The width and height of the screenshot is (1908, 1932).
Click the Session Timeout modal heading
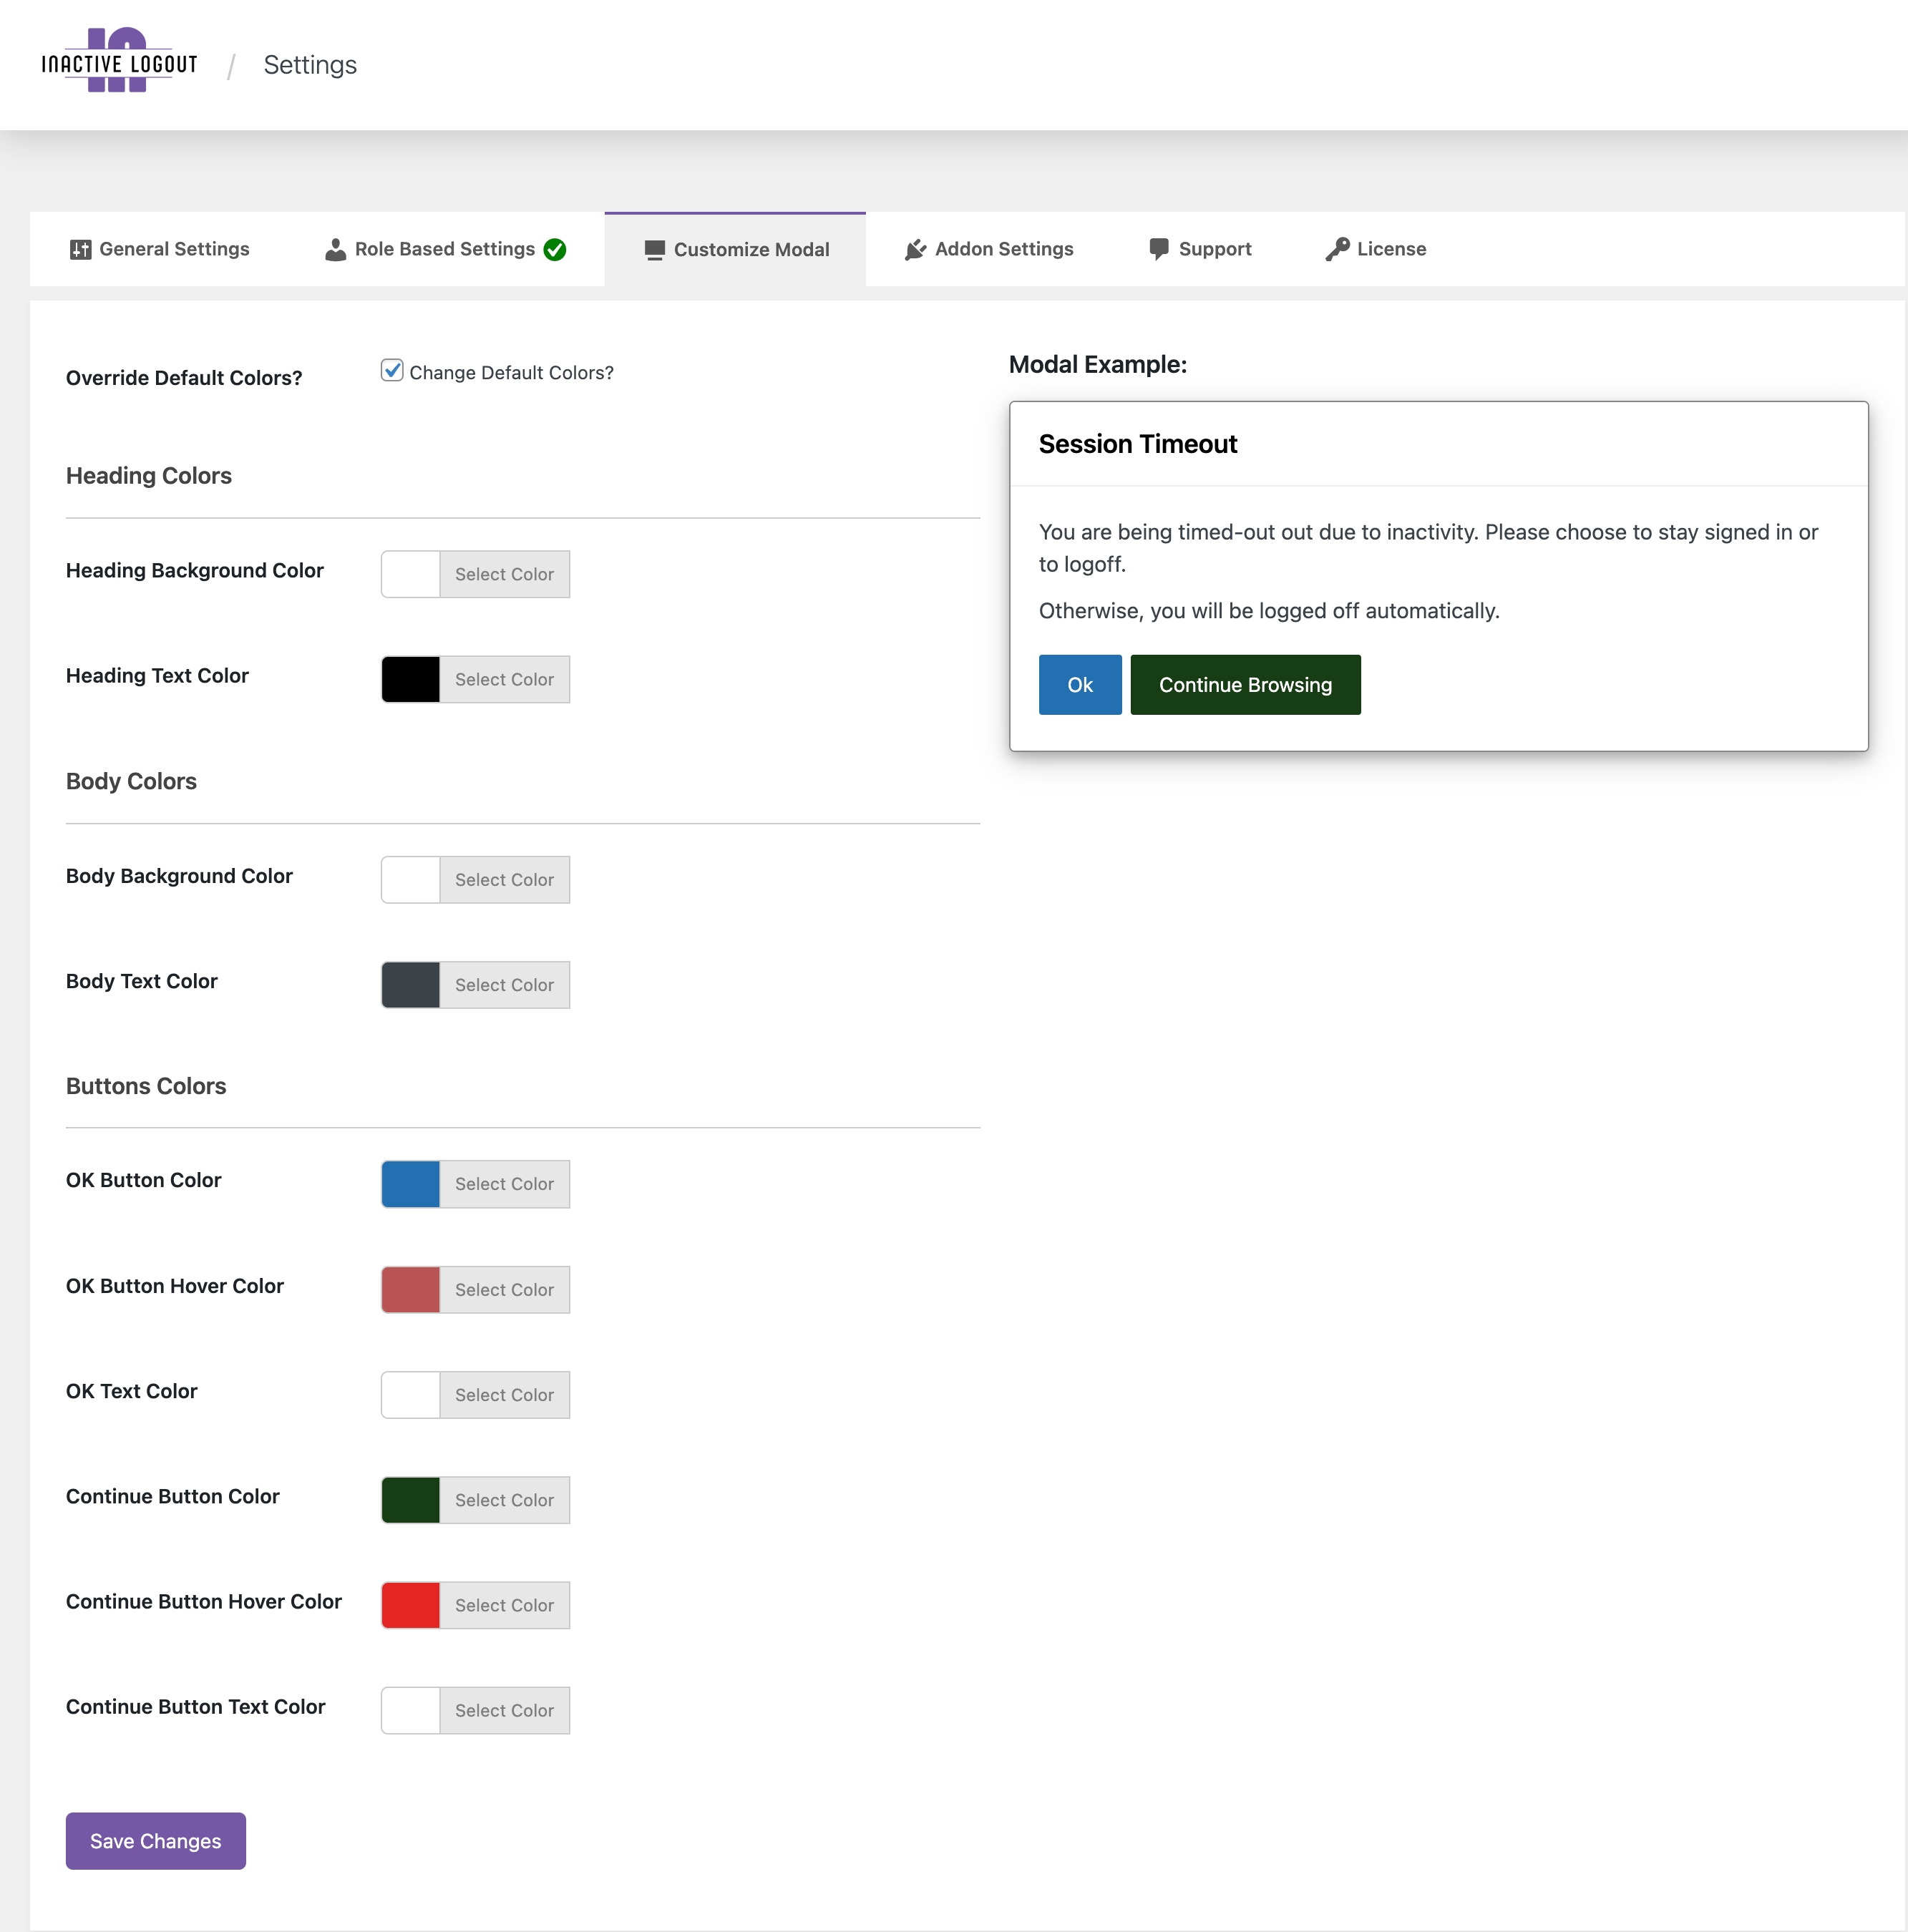point(1138,444)
